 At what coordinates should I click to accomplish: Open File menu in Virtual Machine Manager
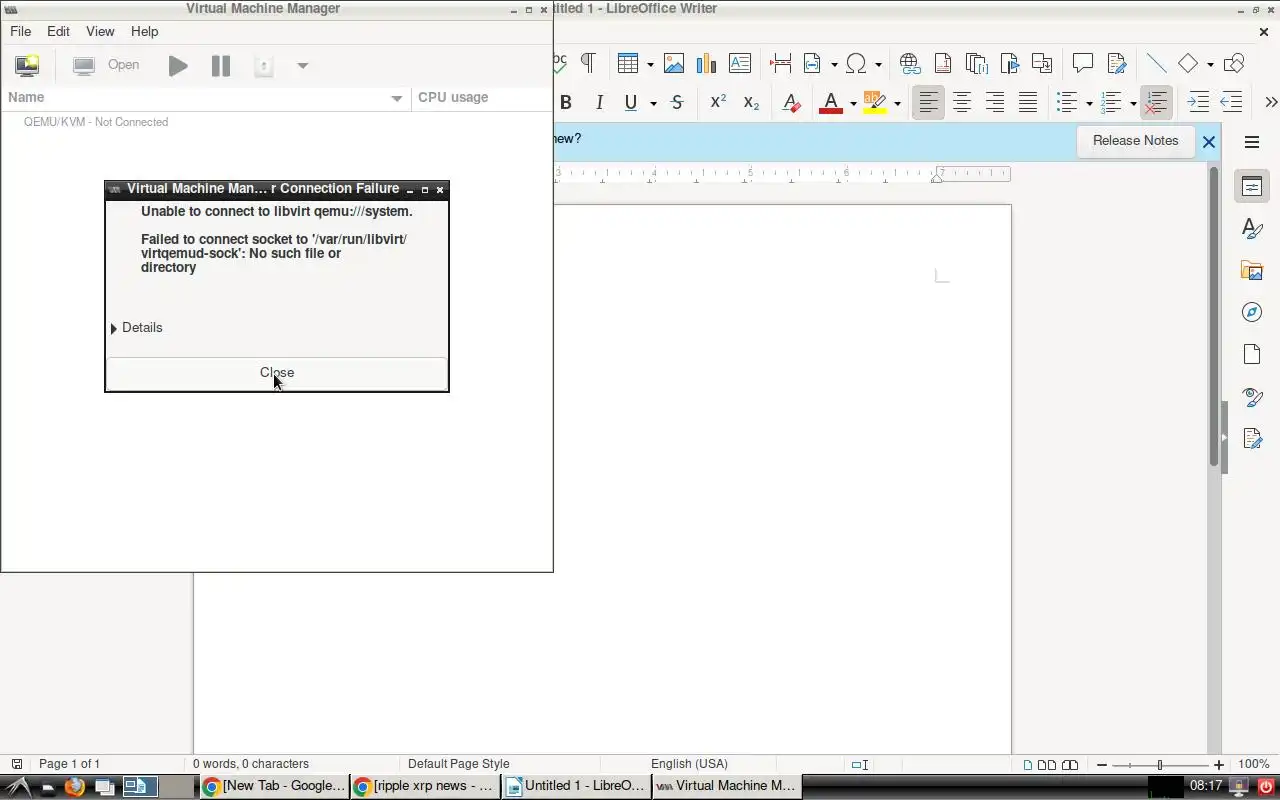coord(20,31)
